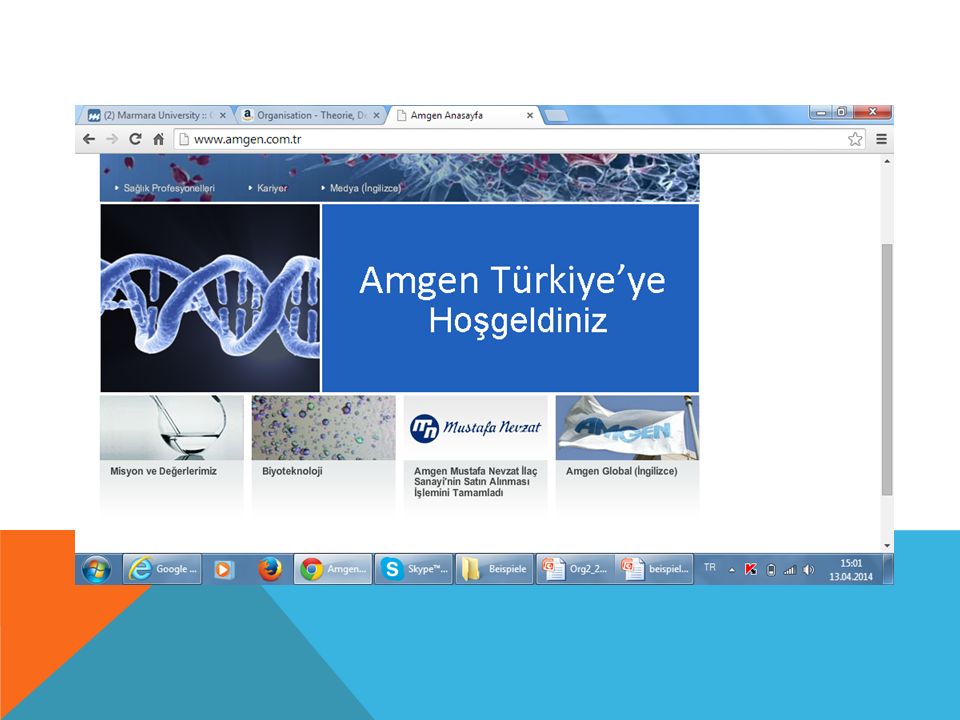Image resolution: width=960 pixels, height=720 pixels.
Task: Open the network signal tray icon
Action: pos(790,569)
